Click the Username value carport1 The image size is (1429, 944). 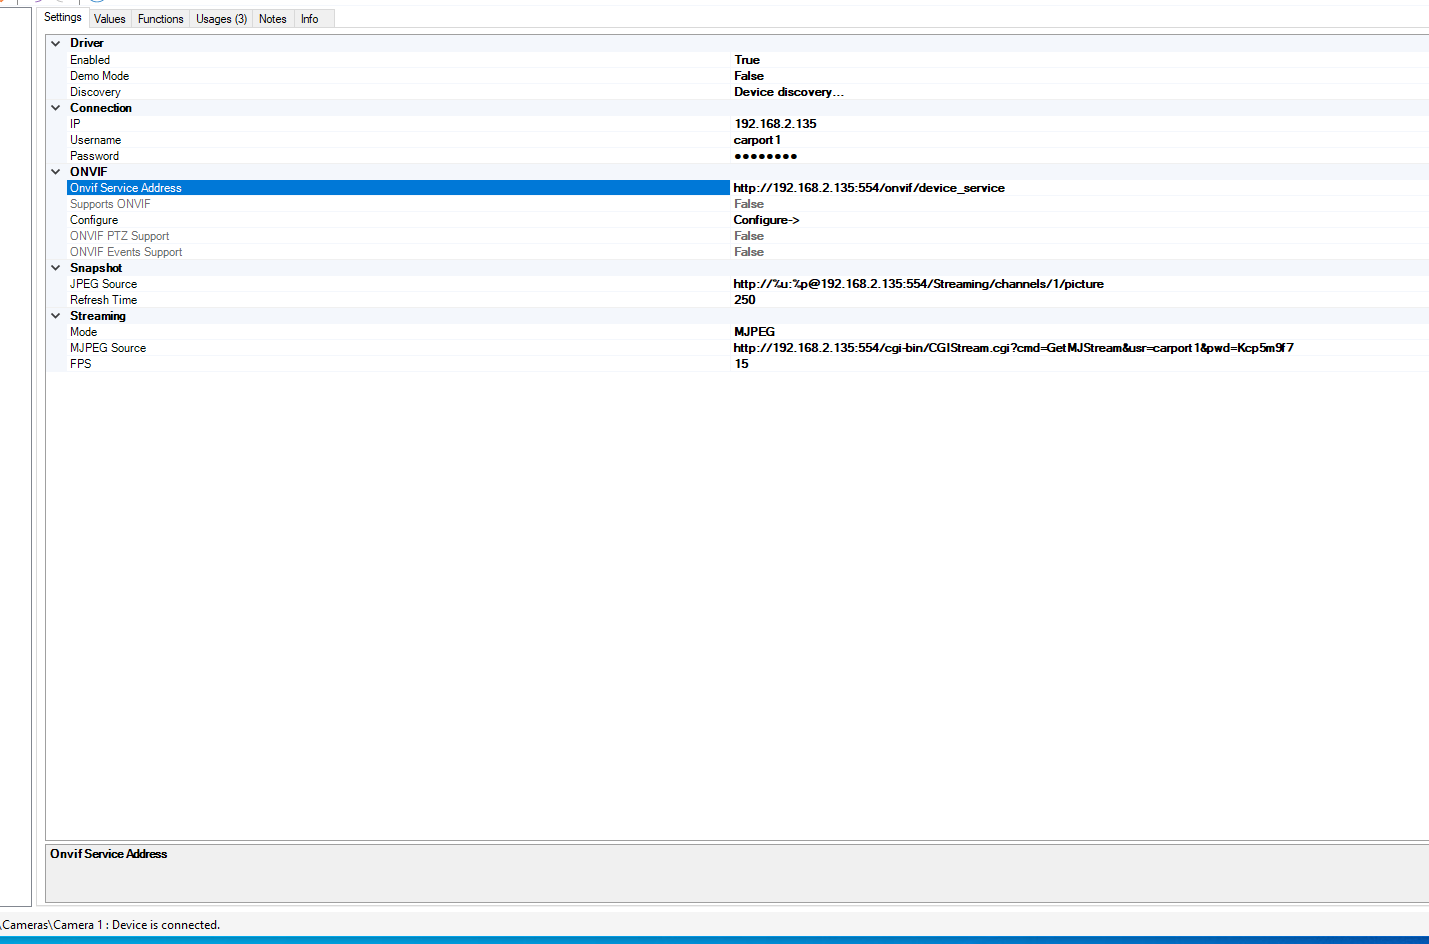pos(757,140)
